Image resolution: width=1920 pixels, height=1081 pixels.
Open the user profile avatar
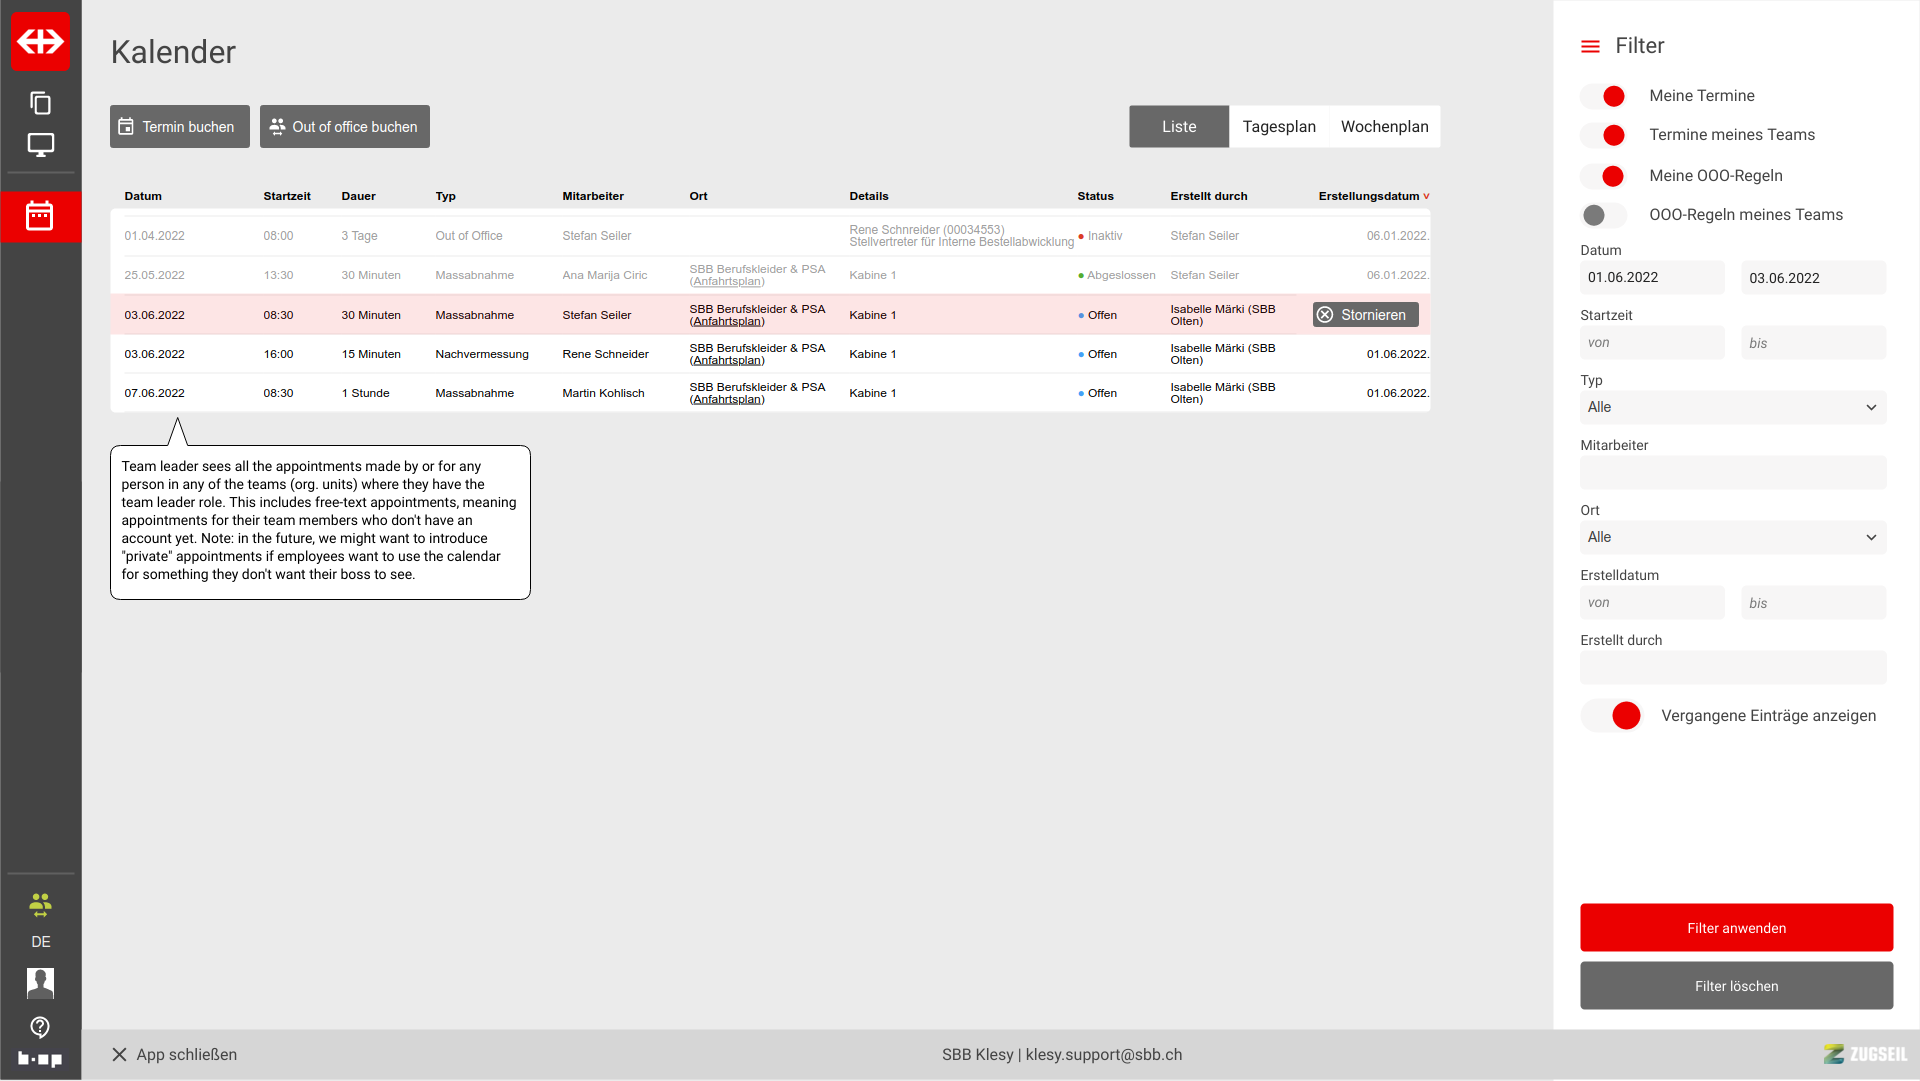pyautogui.click(x=40, y=983)
